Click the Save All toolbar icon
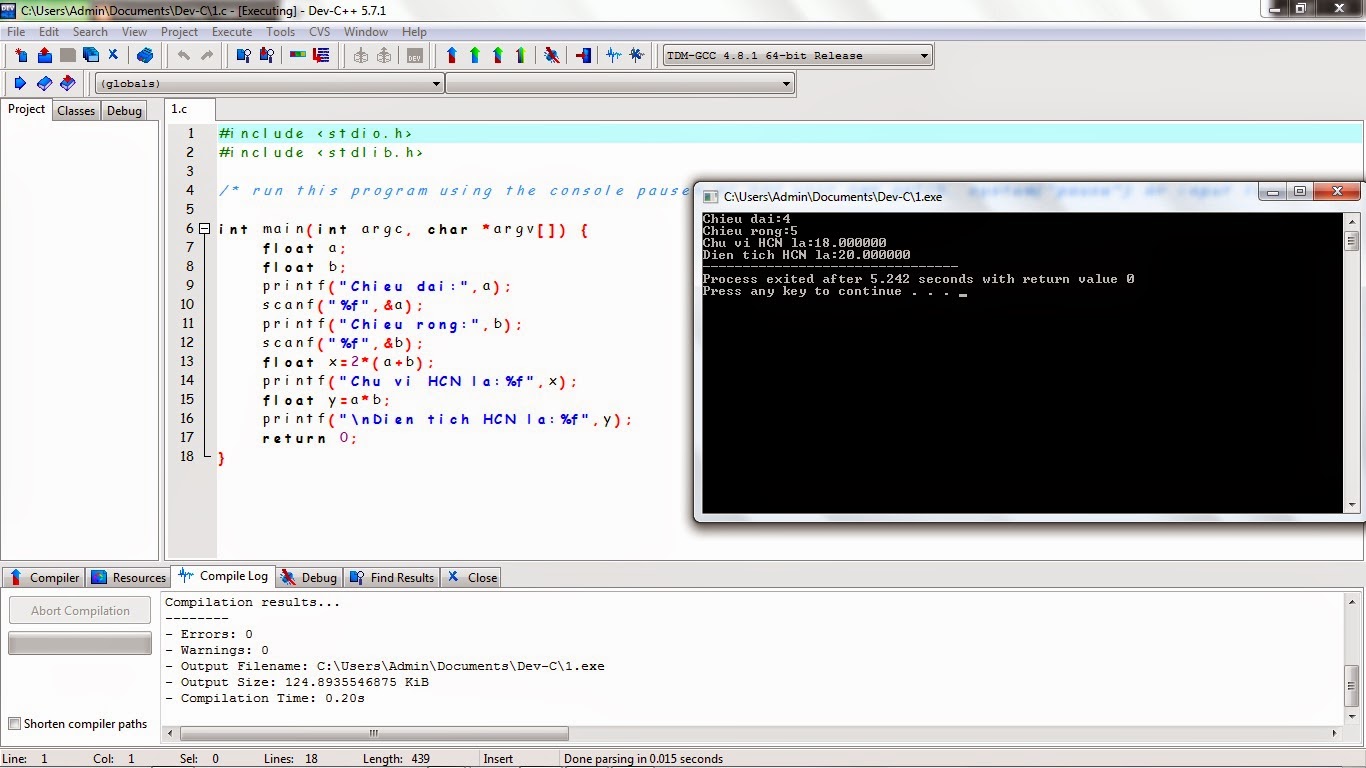This screenshot has width=1366, height=768. tap(90, 56)
